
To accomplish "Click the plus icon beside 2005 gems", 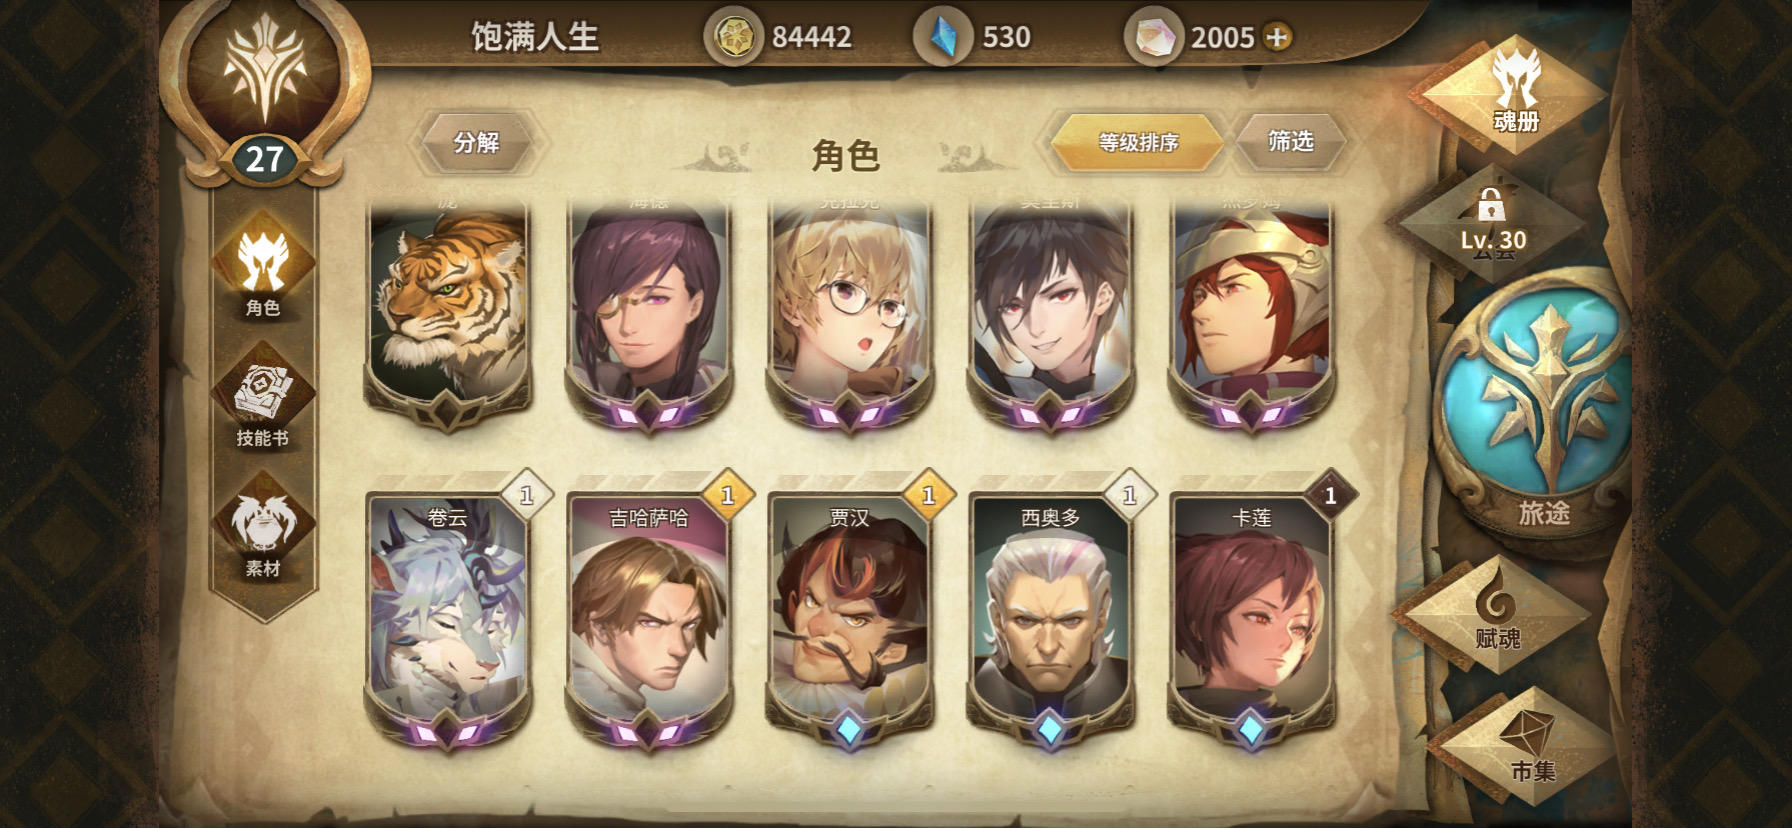I will click(1277, 37).
